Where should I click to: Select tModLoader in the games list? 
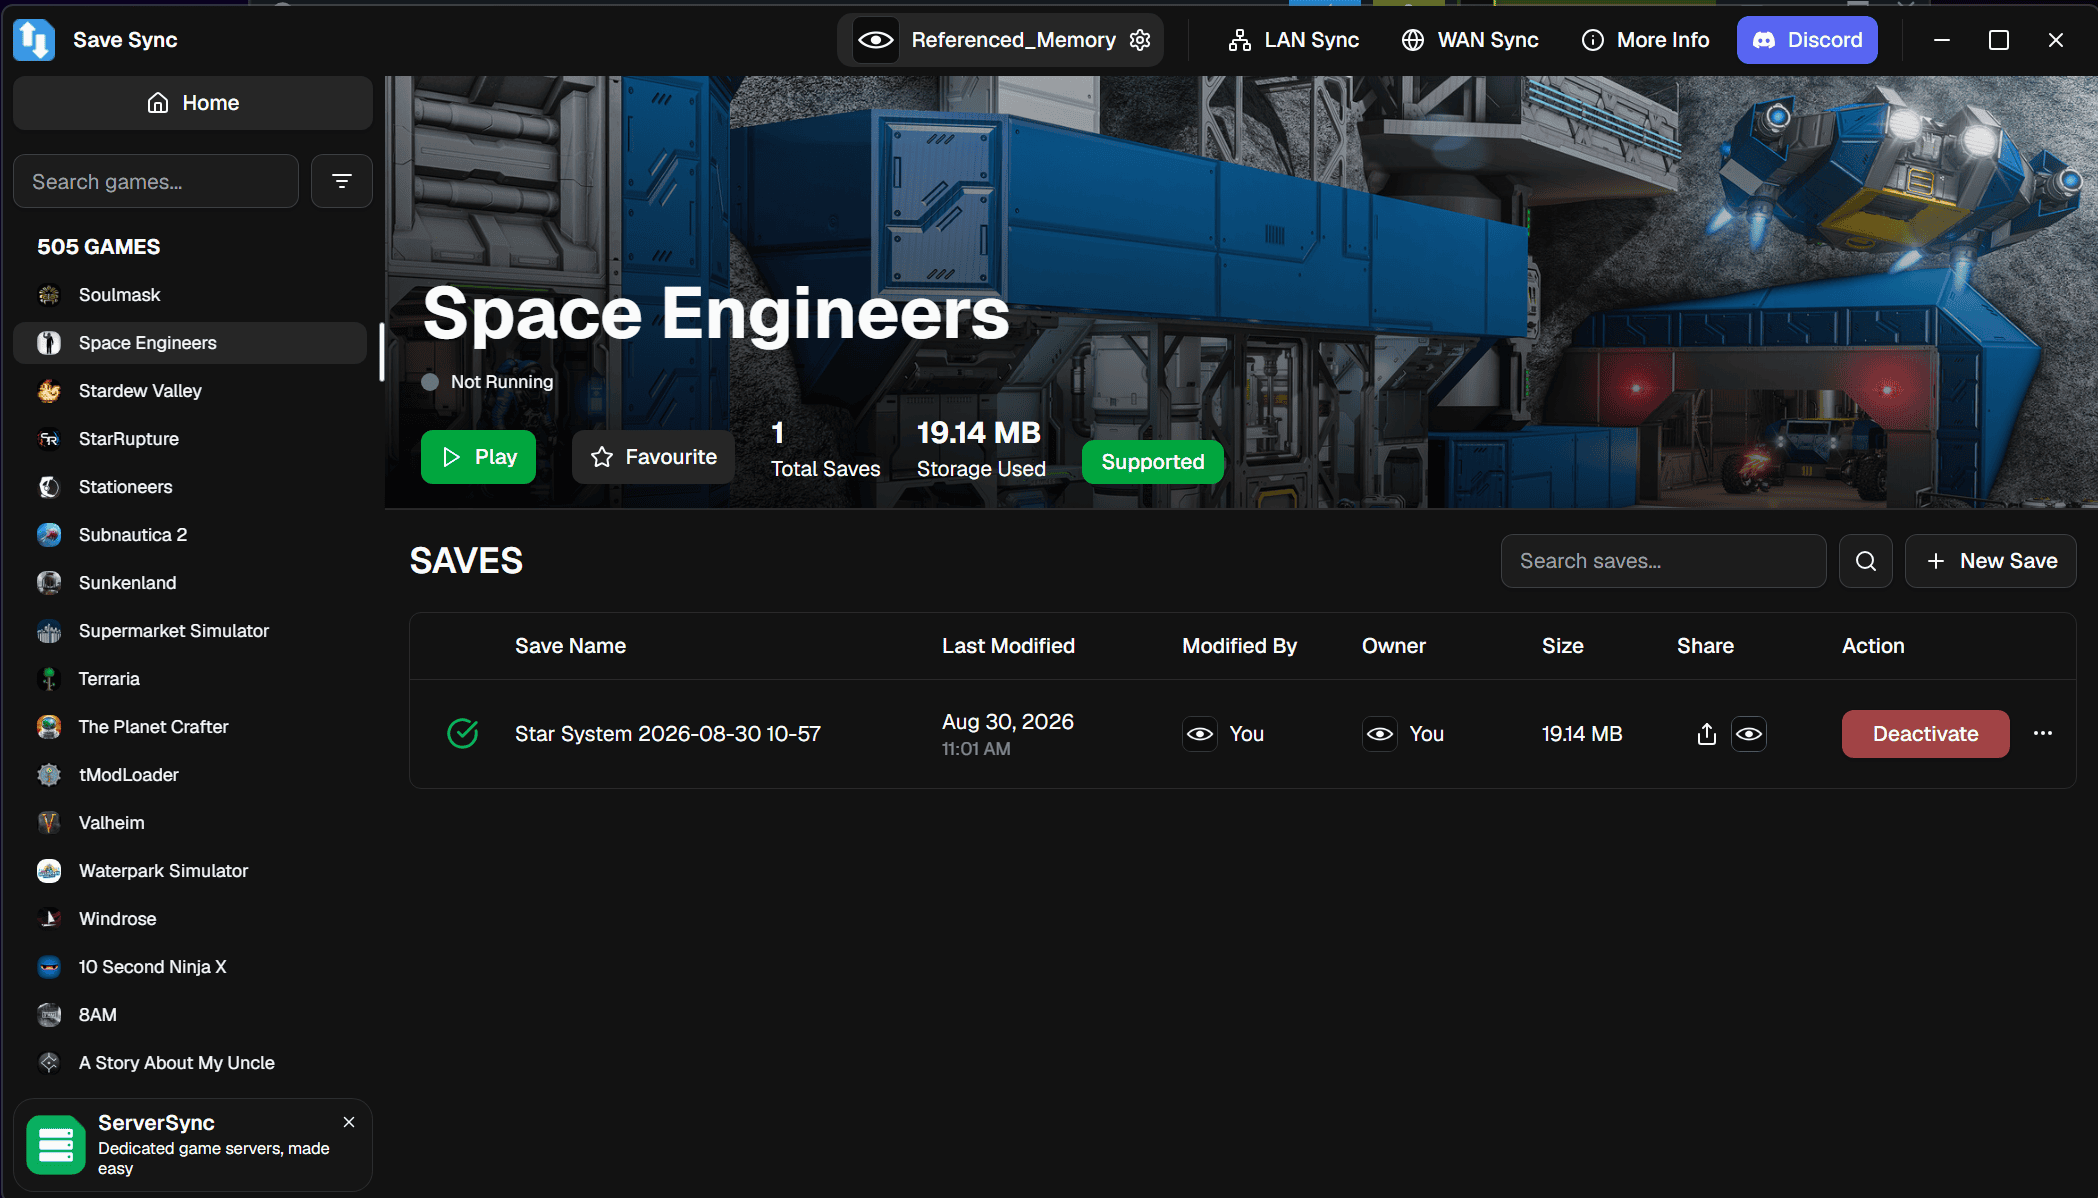190,775
